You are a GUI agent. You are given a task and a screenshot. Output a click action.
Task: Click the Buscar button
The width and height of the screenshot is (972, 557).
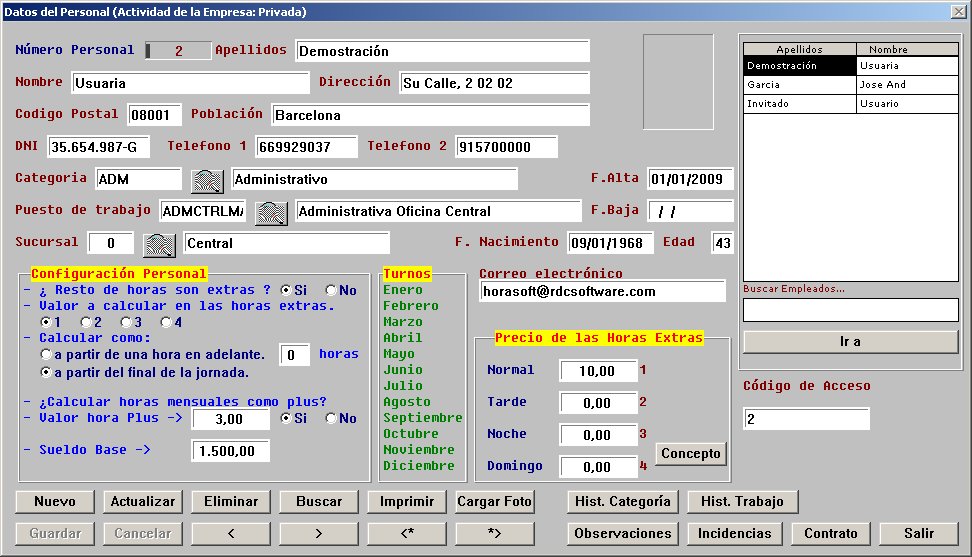click(x=319, y=501)
